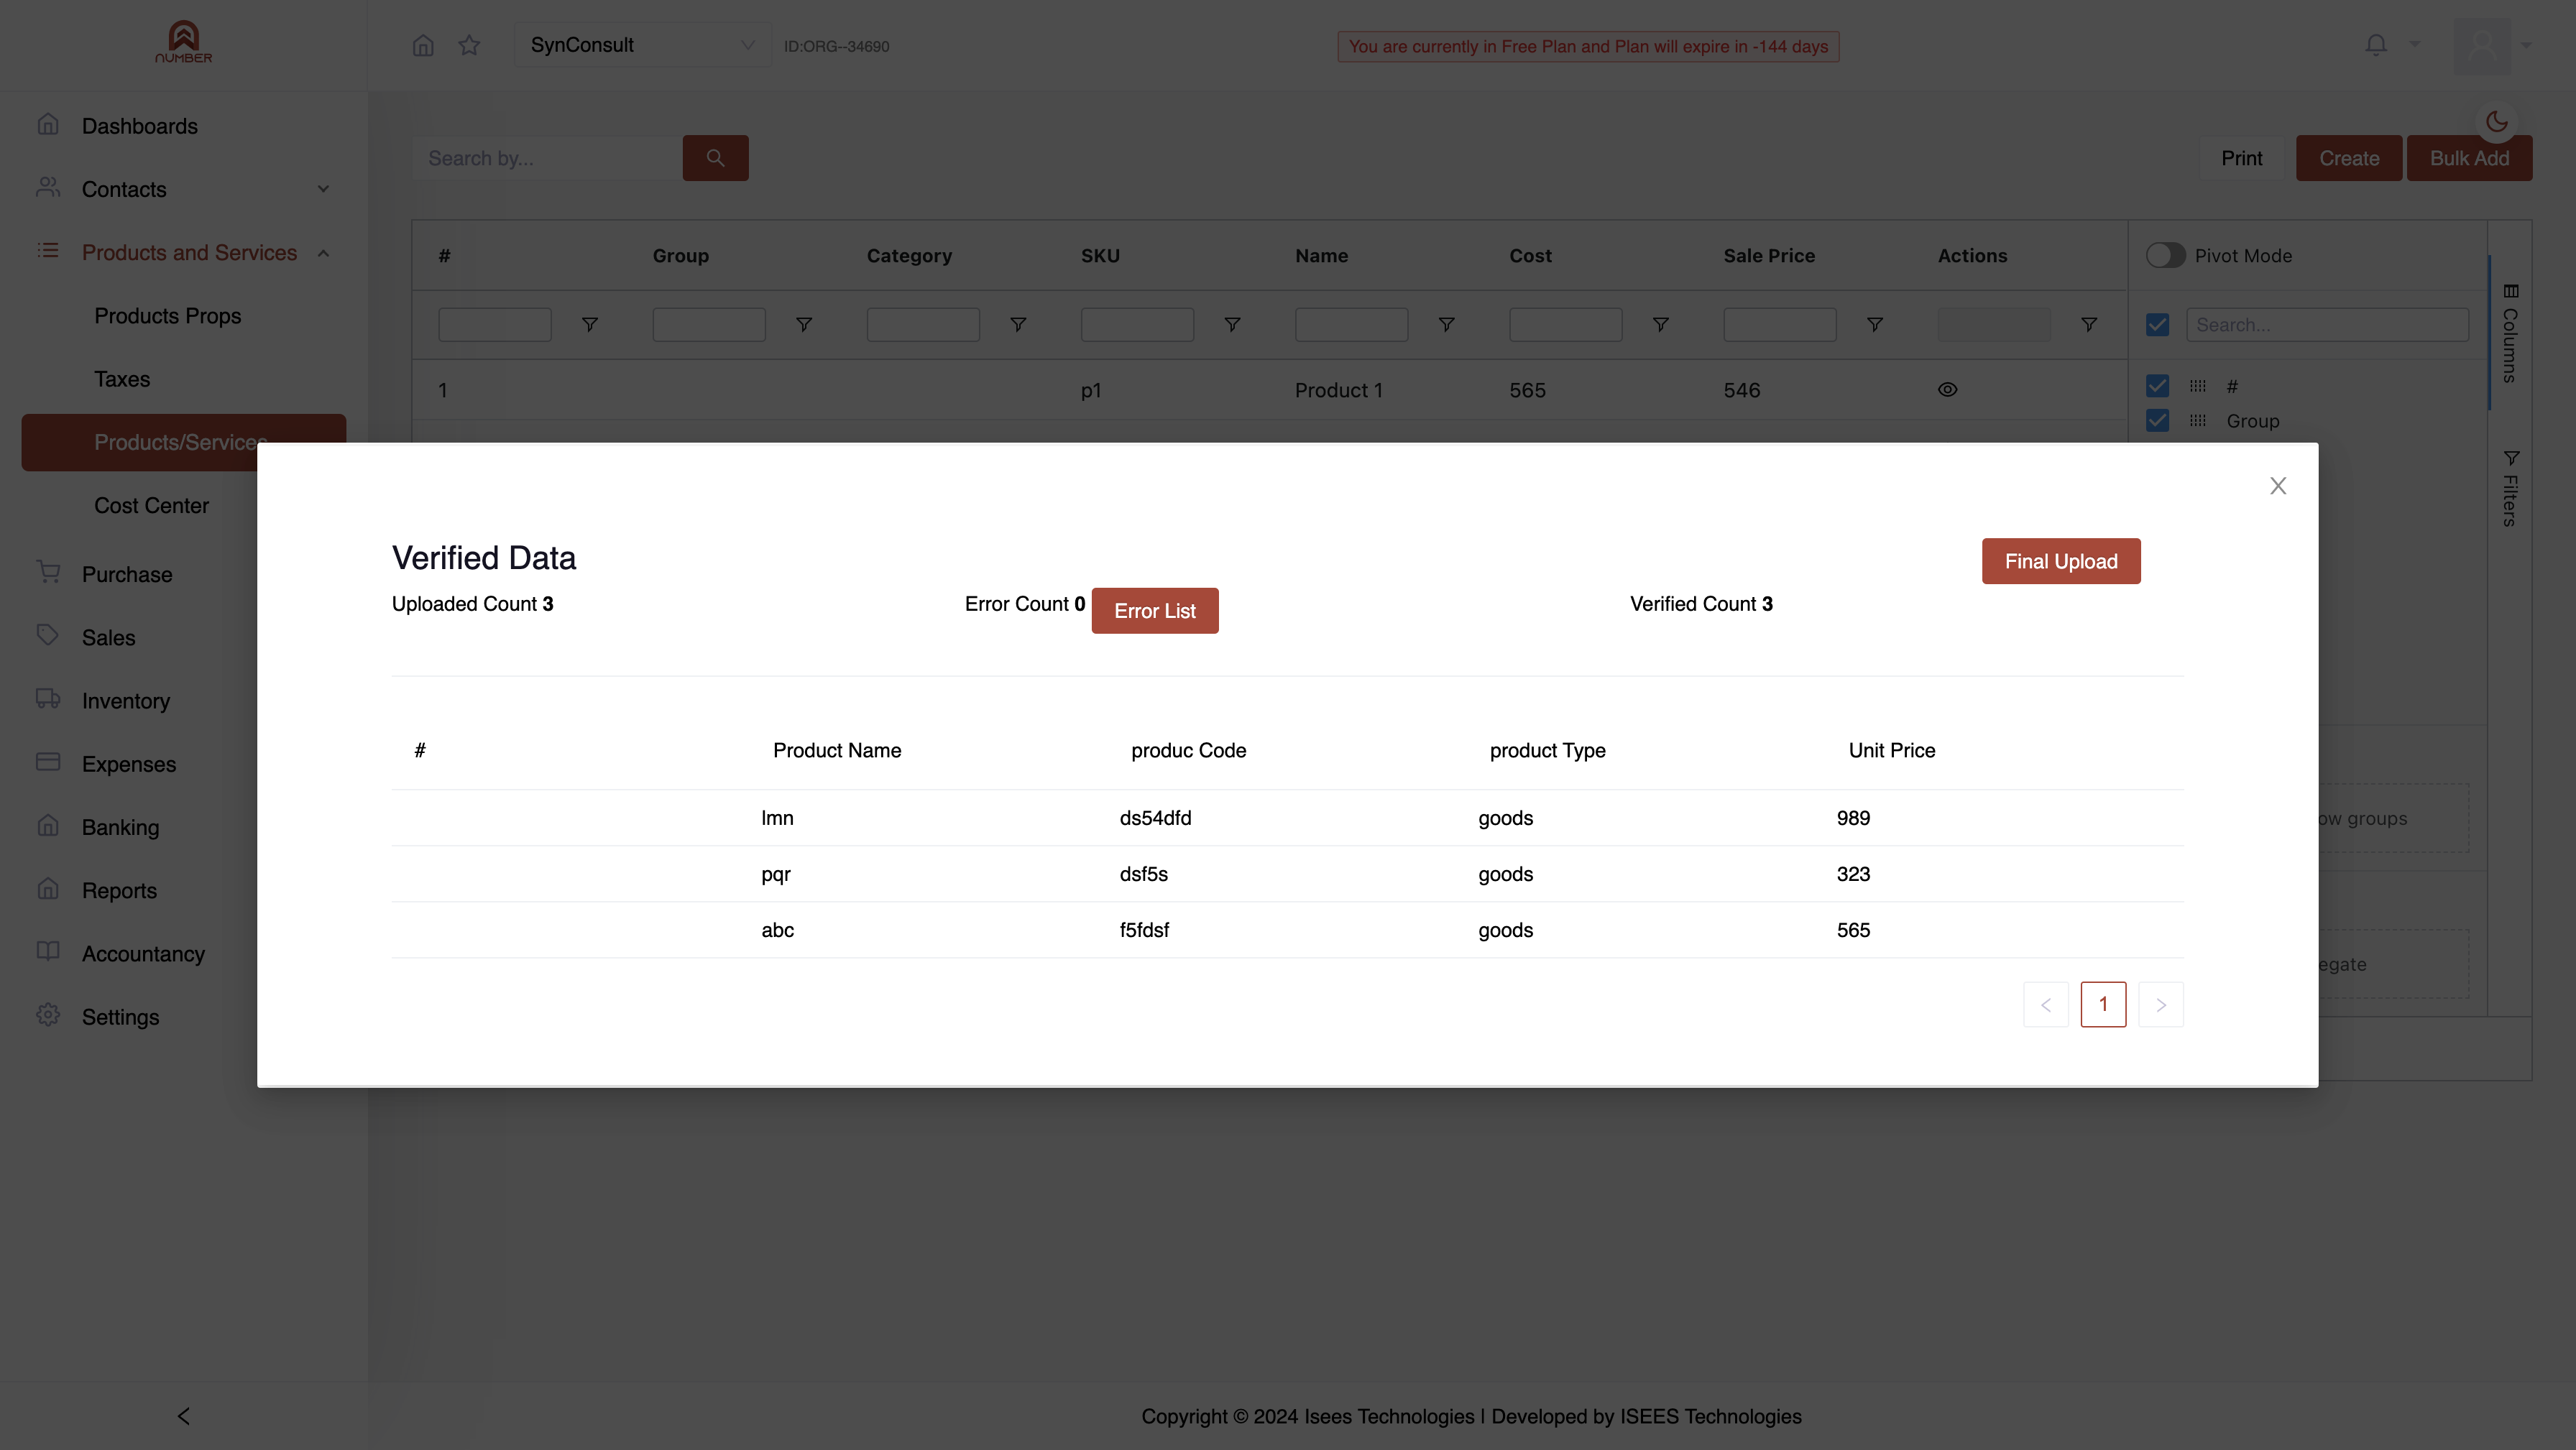Open filter icon for Group column

point(803,325)
